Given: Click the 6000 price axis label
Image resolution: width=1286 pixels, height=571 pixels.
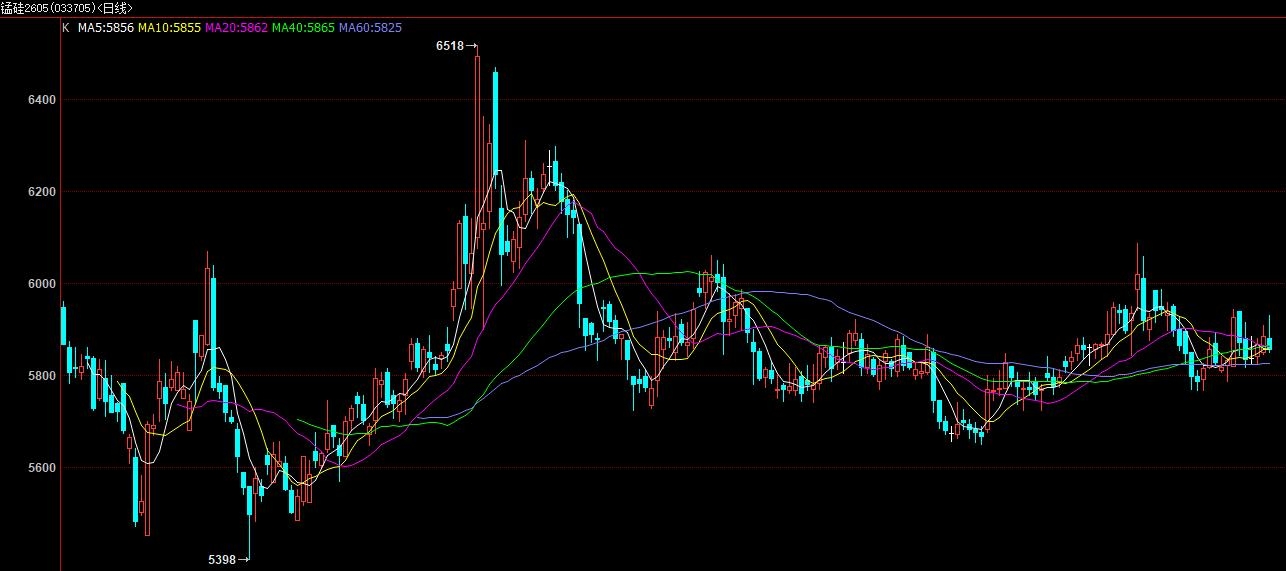Looking at the screenshot, I should coord(41,284).
